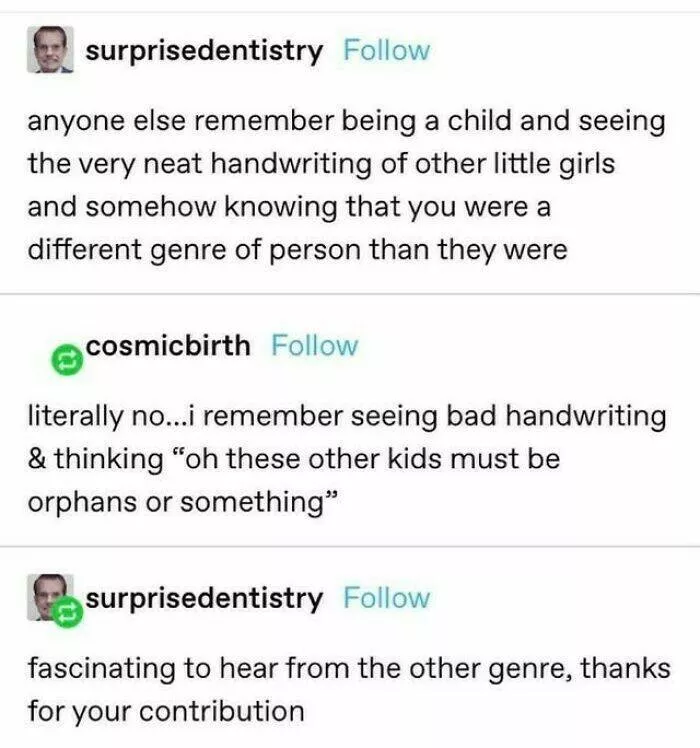Click surprisedentistry's avatar on the first post

coord(48,50)
